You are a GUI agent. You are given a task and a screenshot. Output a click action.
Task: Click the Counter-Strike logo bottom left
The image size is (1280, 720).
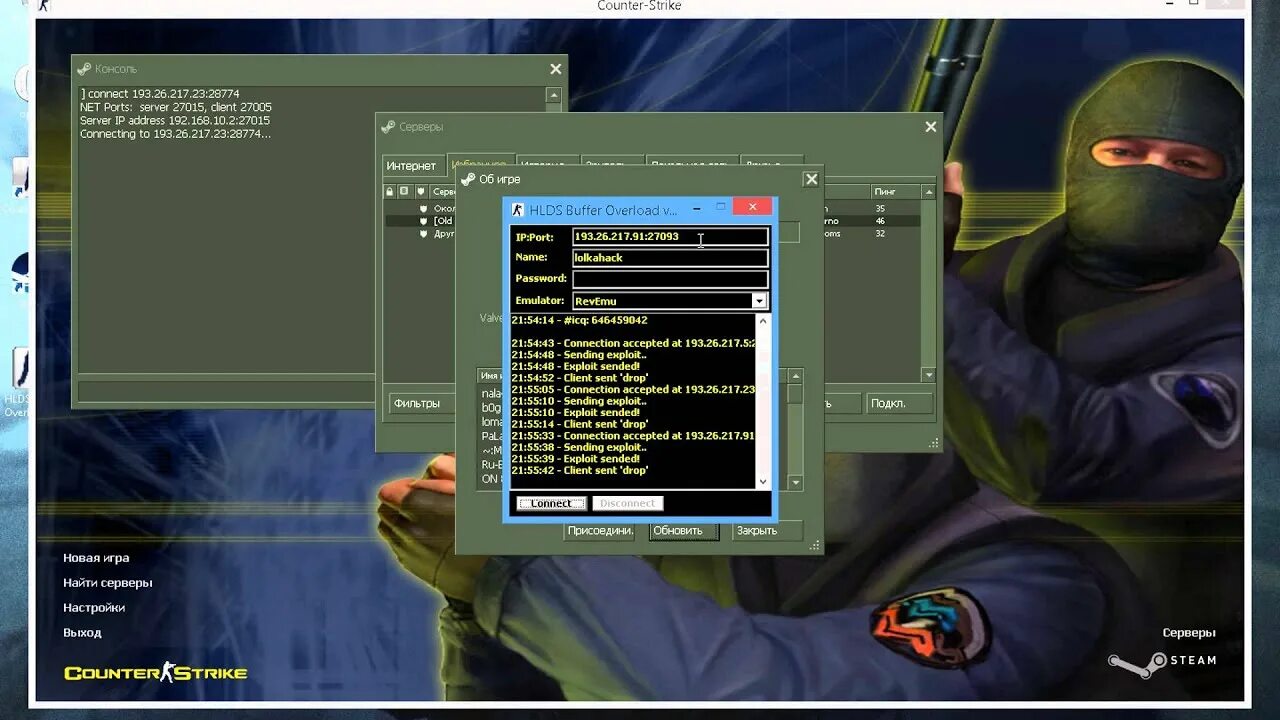(156, 672)
